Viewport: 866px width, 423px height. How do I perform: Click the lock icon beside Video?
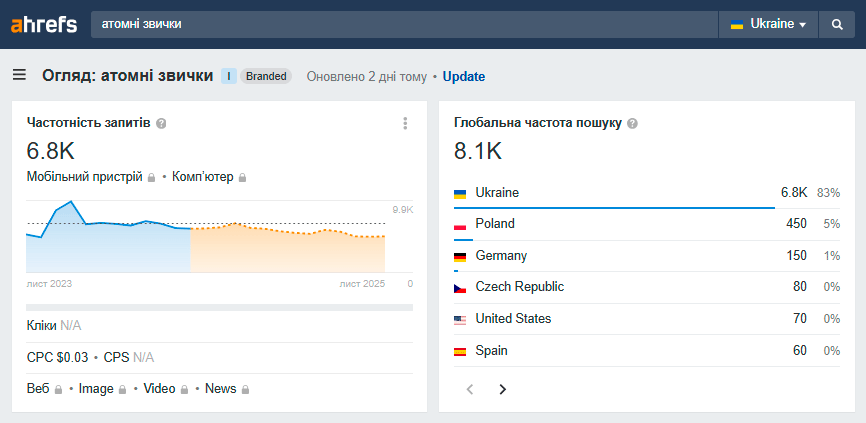pyautogui.click(x=185, y=389)
